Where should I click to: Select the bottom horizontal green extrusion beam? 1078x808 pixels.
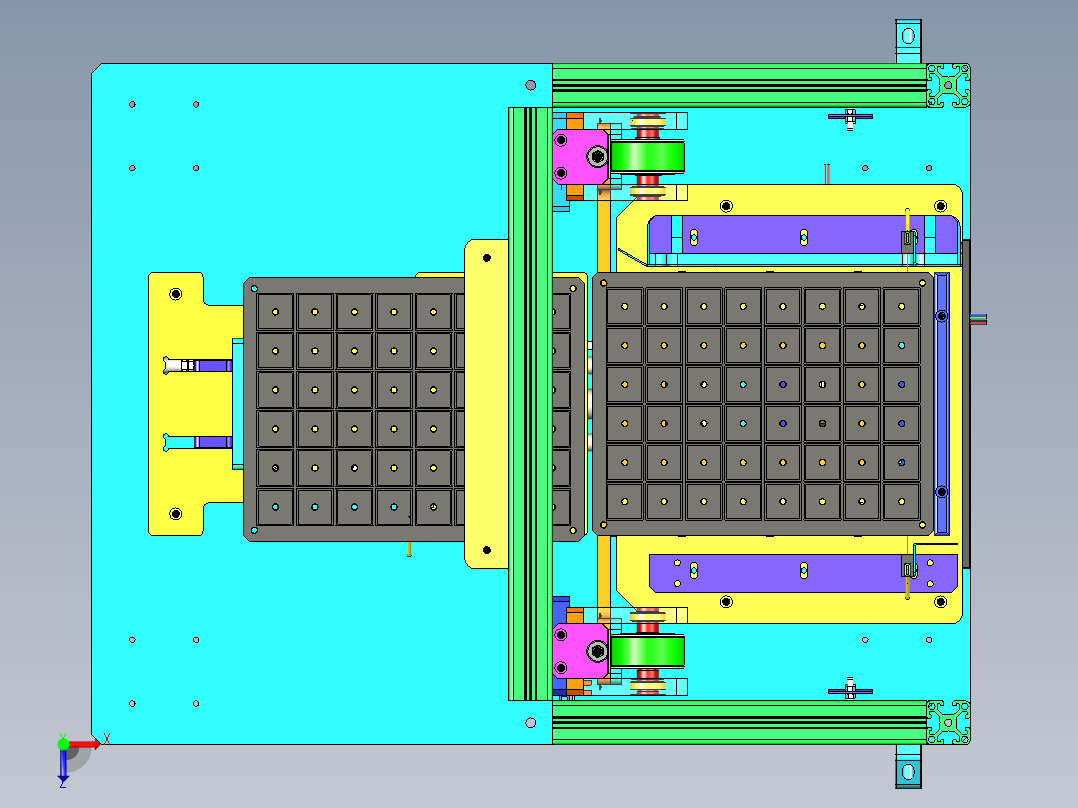(739, 722)
